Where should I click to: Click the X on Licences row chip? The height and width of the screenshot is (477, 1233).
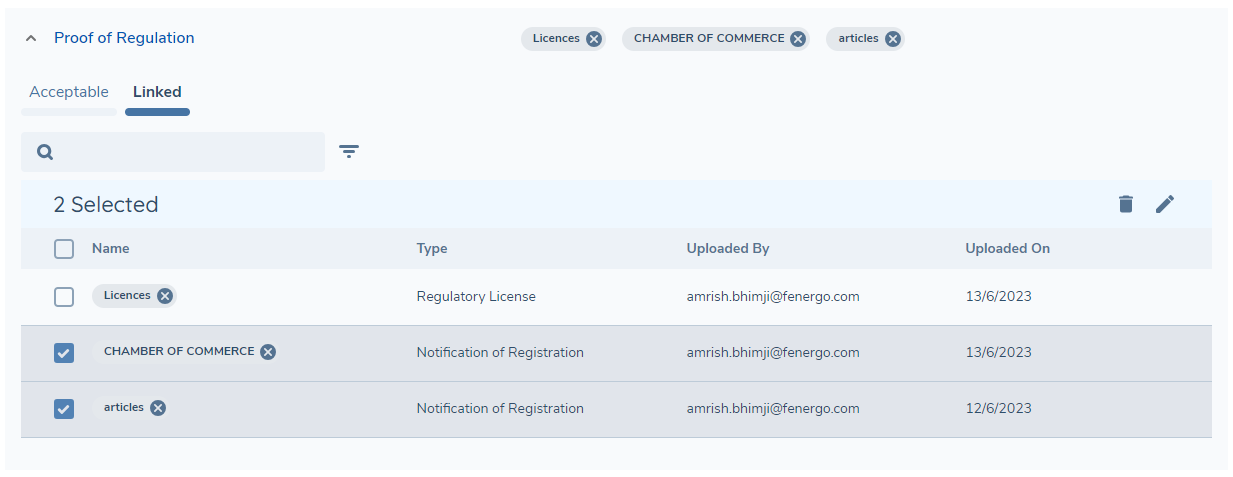click(x=165, y=296)
